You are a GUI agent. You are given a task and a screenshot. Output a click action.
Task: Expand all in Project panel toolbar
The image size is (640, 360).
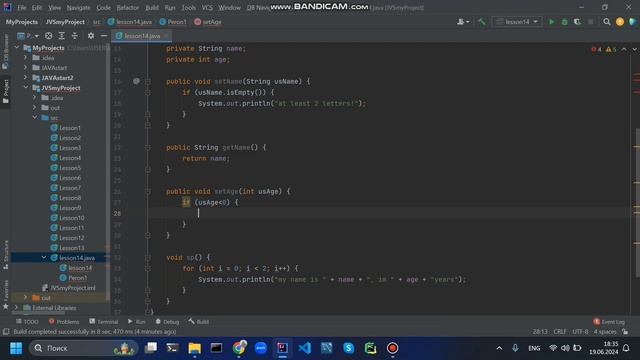point(61,36)
